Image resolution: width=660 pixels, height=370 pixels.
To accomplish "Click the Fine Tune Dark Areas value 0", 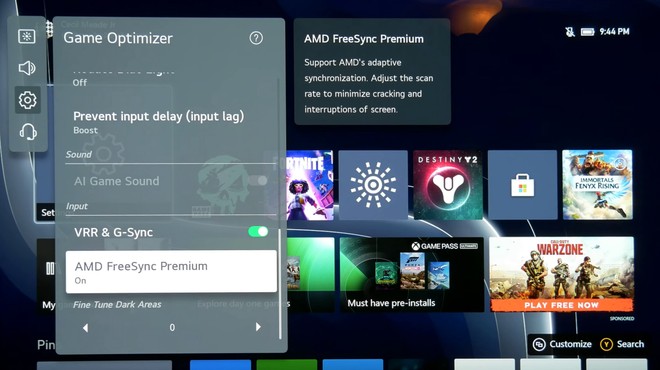I will tap(172, 327).
